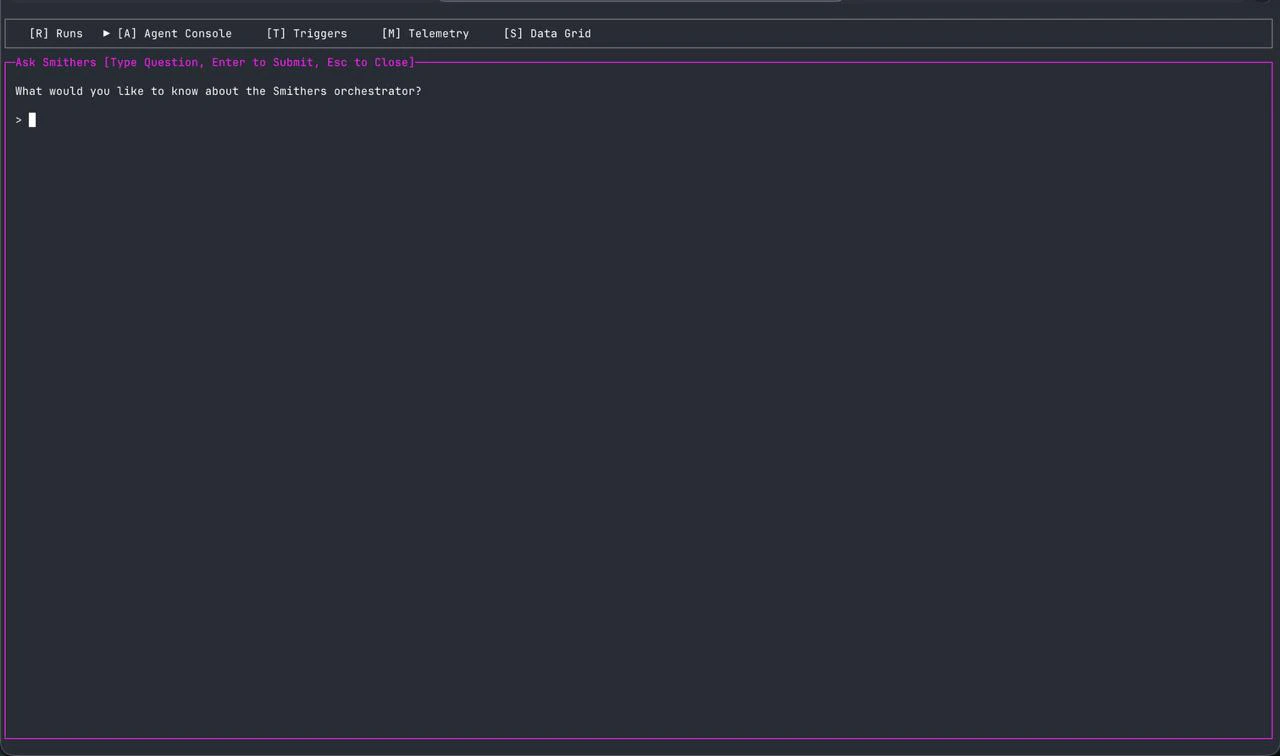1280x756 pixels.
Task: Click the Smithers orchestrator question text
Action: point(218,91)
